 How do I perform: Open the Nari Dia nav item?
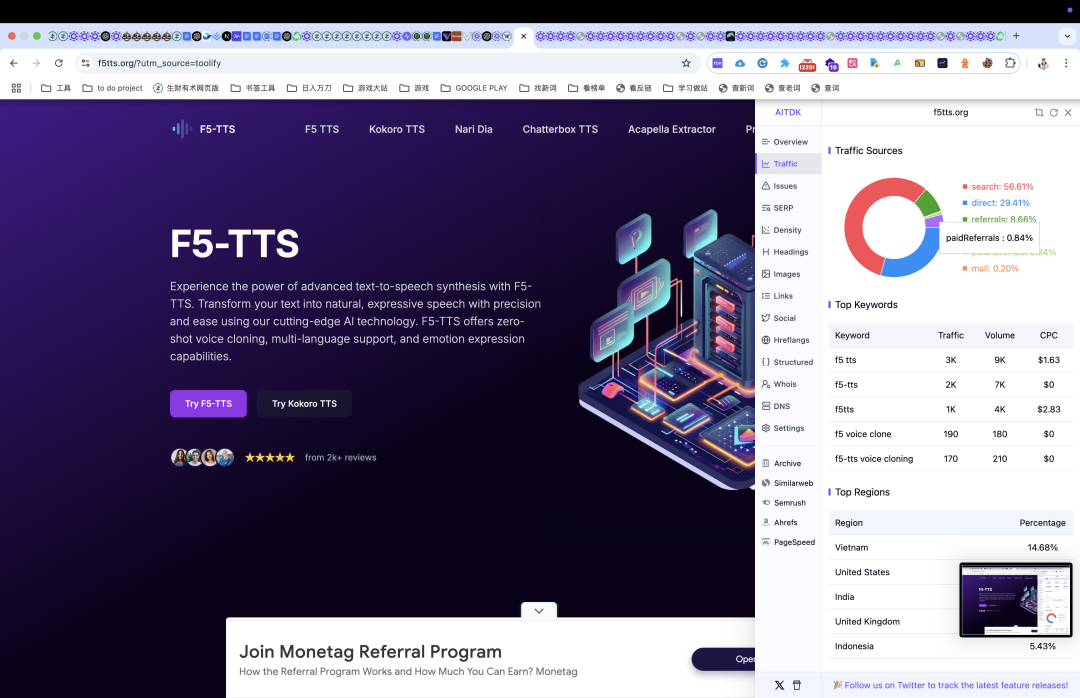[x=473, y=129]
